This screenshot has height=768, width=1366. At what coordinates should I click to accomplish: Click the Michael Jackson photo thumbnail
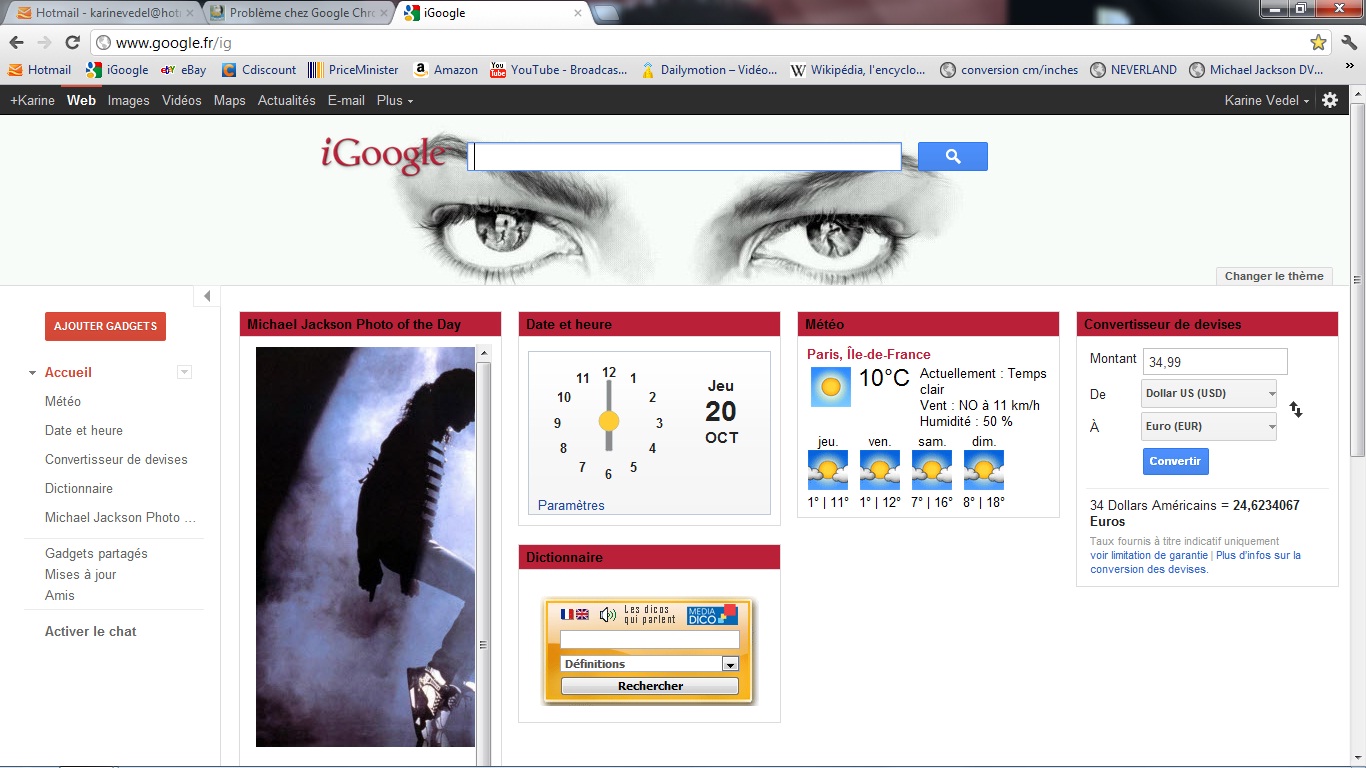click(366, 547)
